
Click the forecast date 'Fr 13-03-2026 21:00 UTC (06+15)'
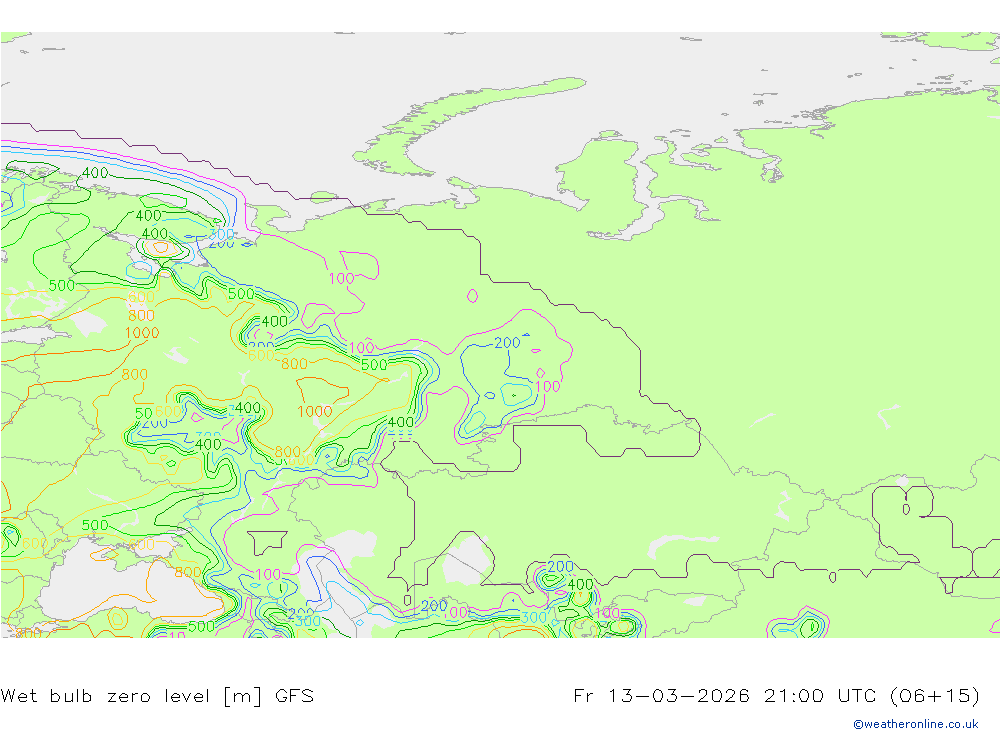[x=776, y=695]
